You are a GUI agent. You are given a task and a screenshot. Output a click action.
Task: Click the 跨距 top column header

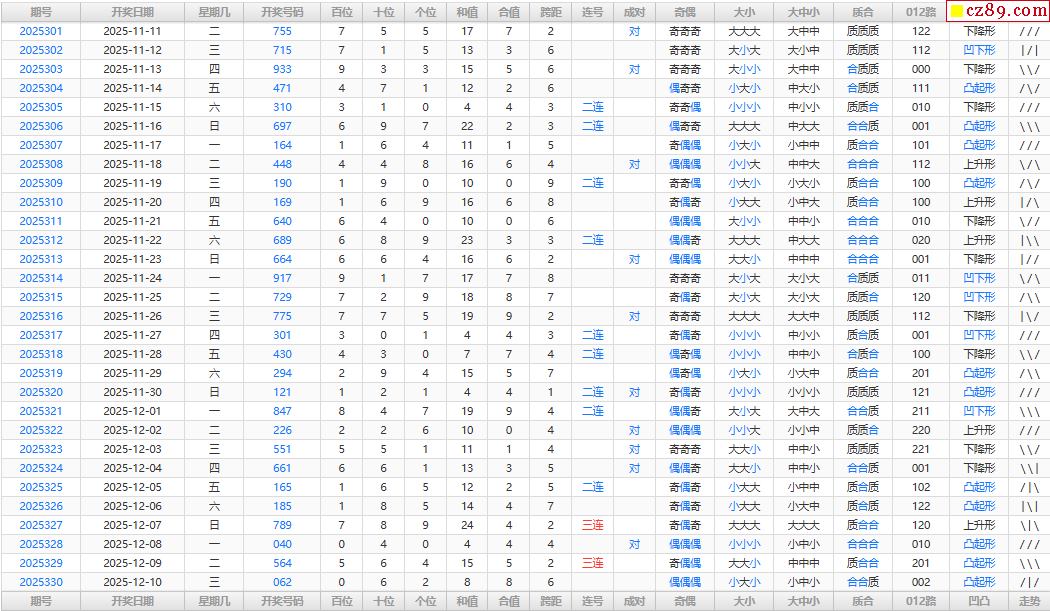click(550, 12)
